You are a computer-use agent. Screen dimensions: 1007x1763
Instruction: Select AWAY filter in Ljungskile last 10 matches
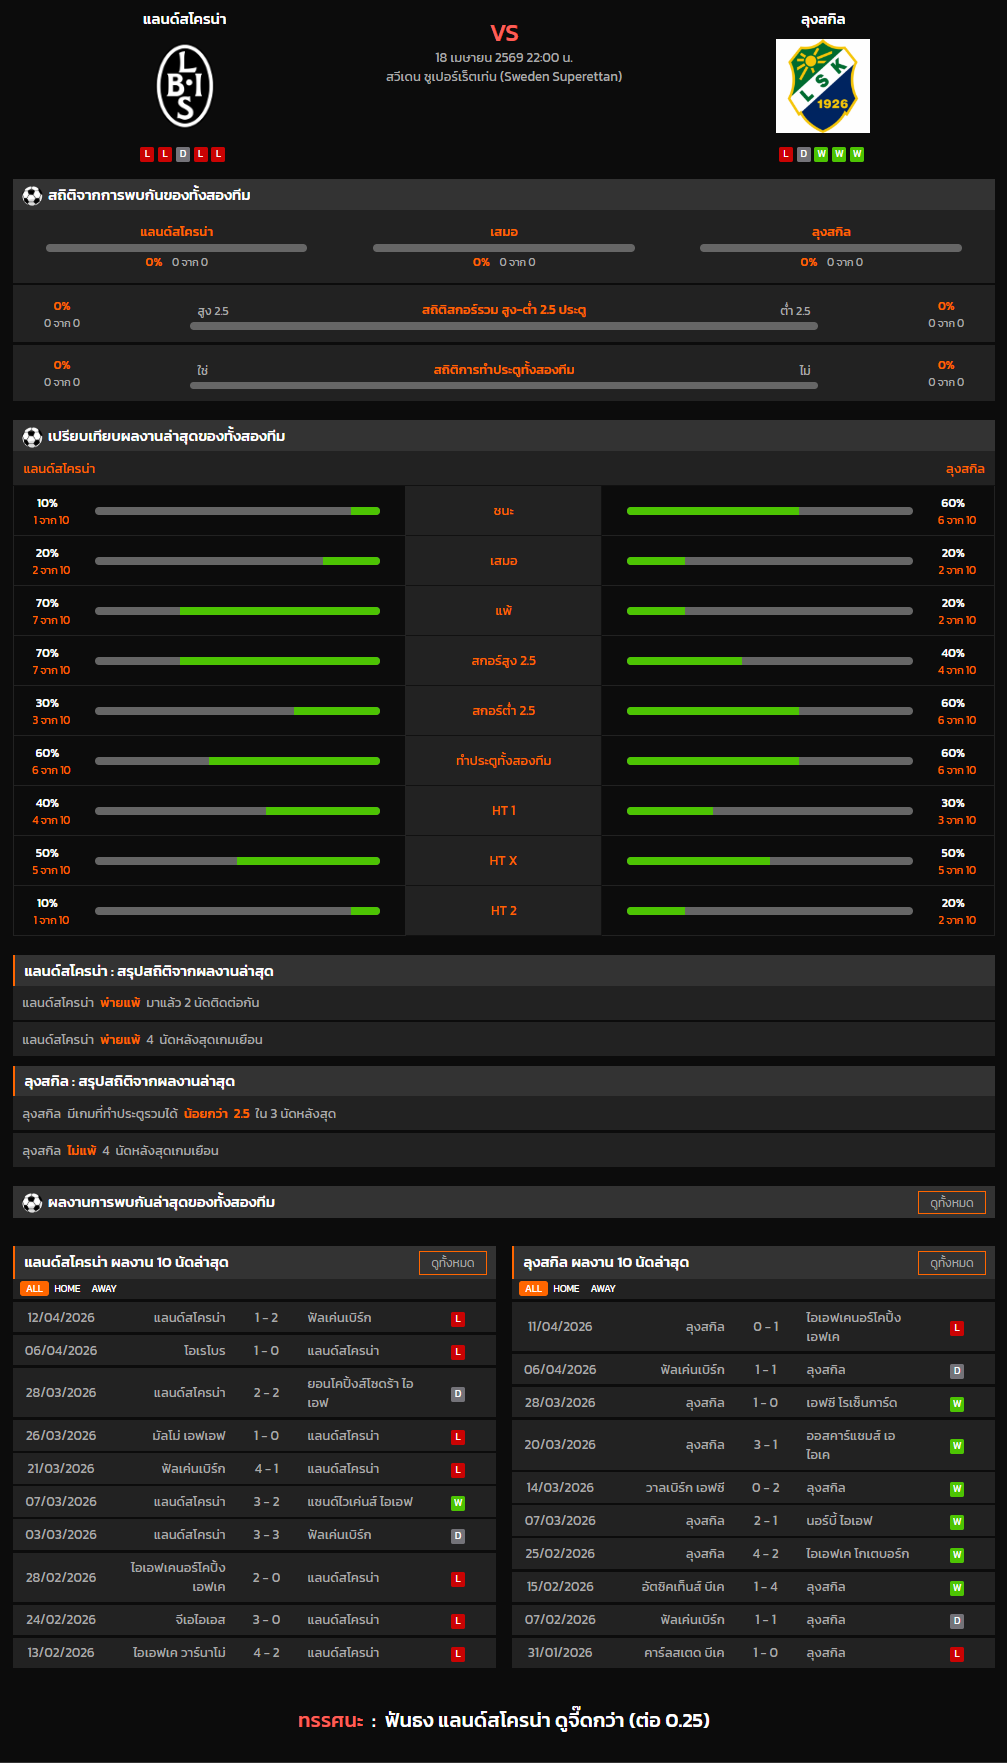pos(603,1289)
